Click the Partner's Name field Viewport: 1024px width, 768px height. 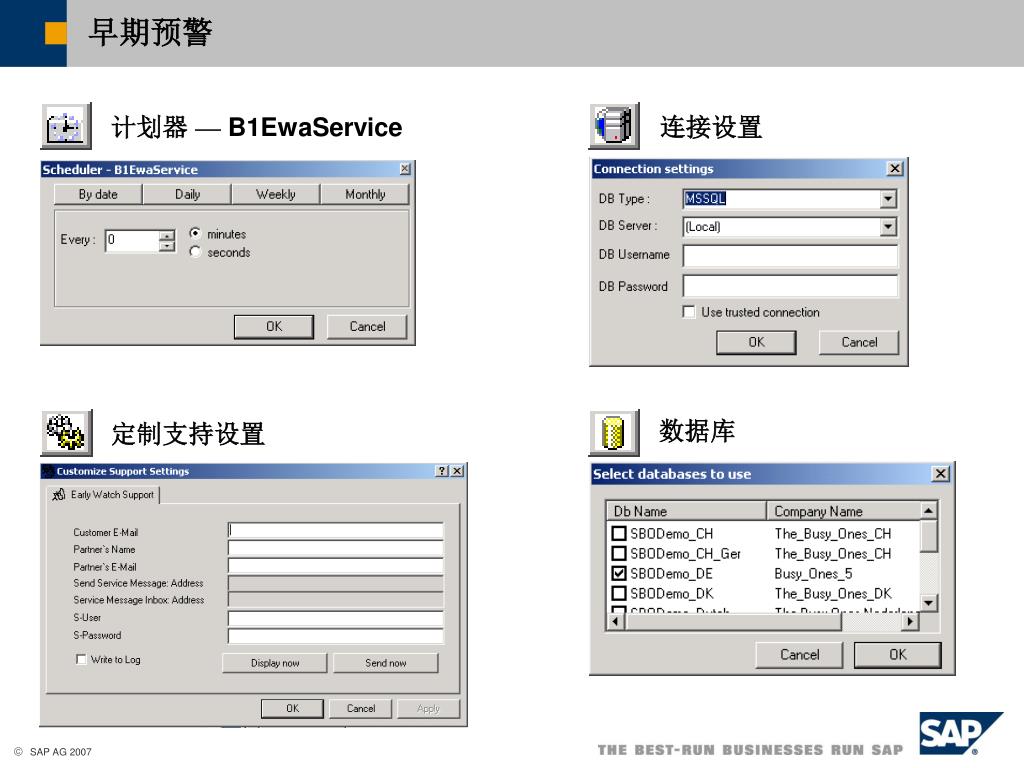(336, 548)
